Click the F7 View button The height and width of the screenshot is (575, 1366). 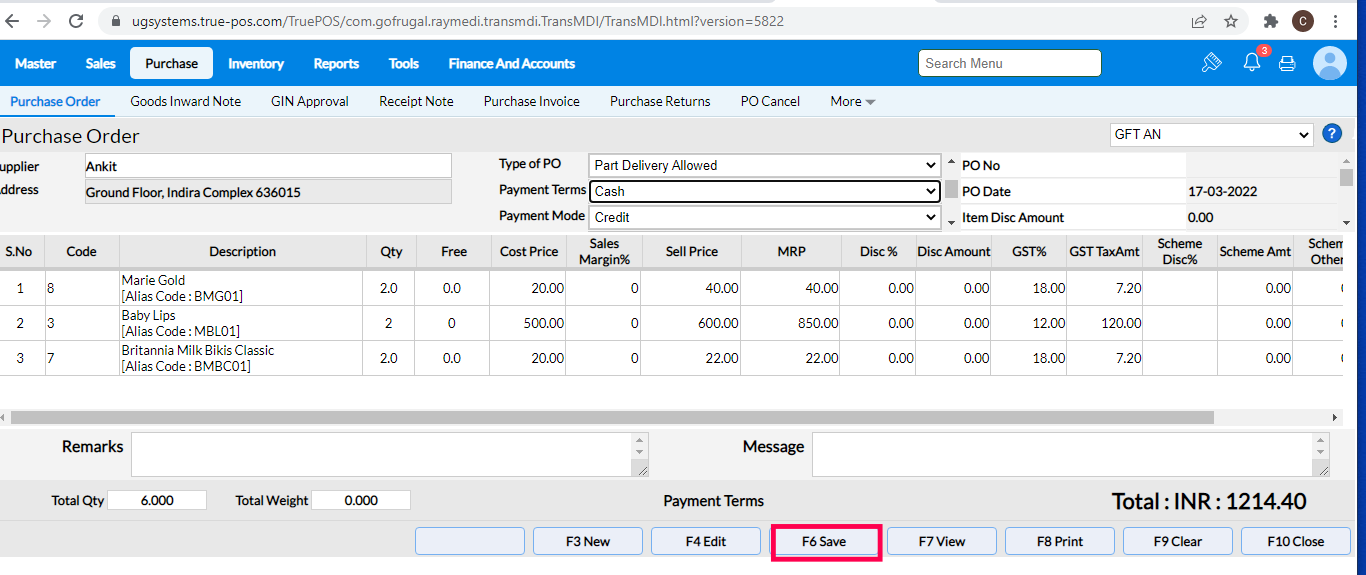click(942, 541)
